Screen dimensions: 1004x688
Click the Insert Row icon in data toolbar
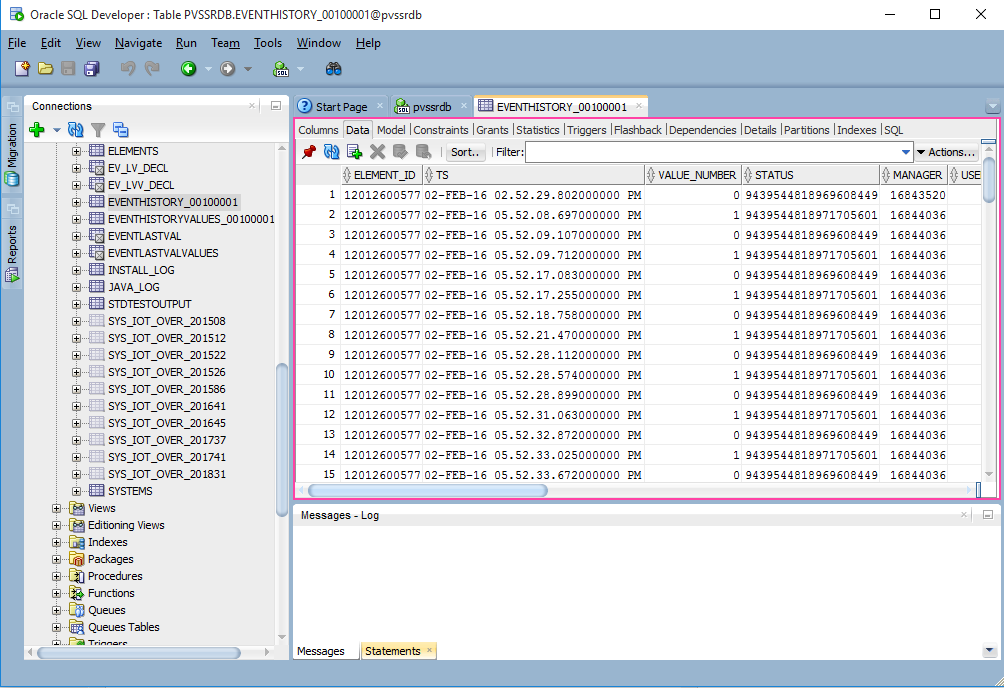pyautogui.click(x=354, y=152)
